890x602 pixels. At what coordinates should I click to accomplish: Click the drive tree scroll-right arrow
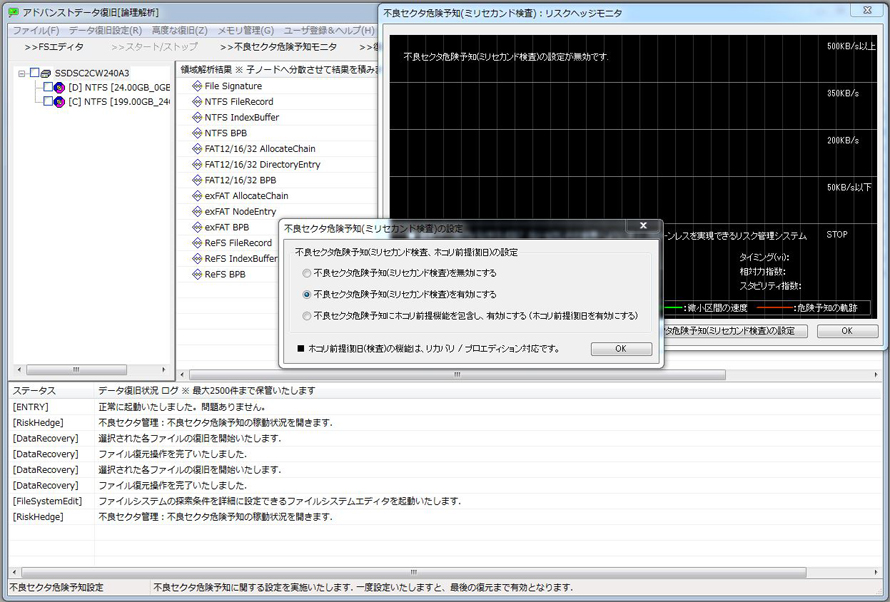click(x=164, y=370)
